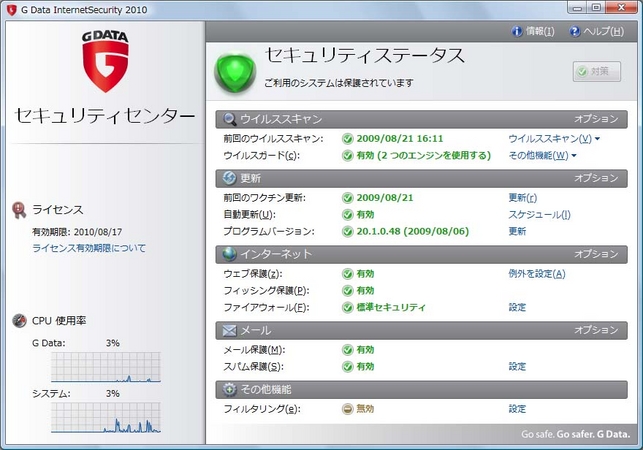
Task: Open the 情報(I) menu
Action: tap(533, 31)
